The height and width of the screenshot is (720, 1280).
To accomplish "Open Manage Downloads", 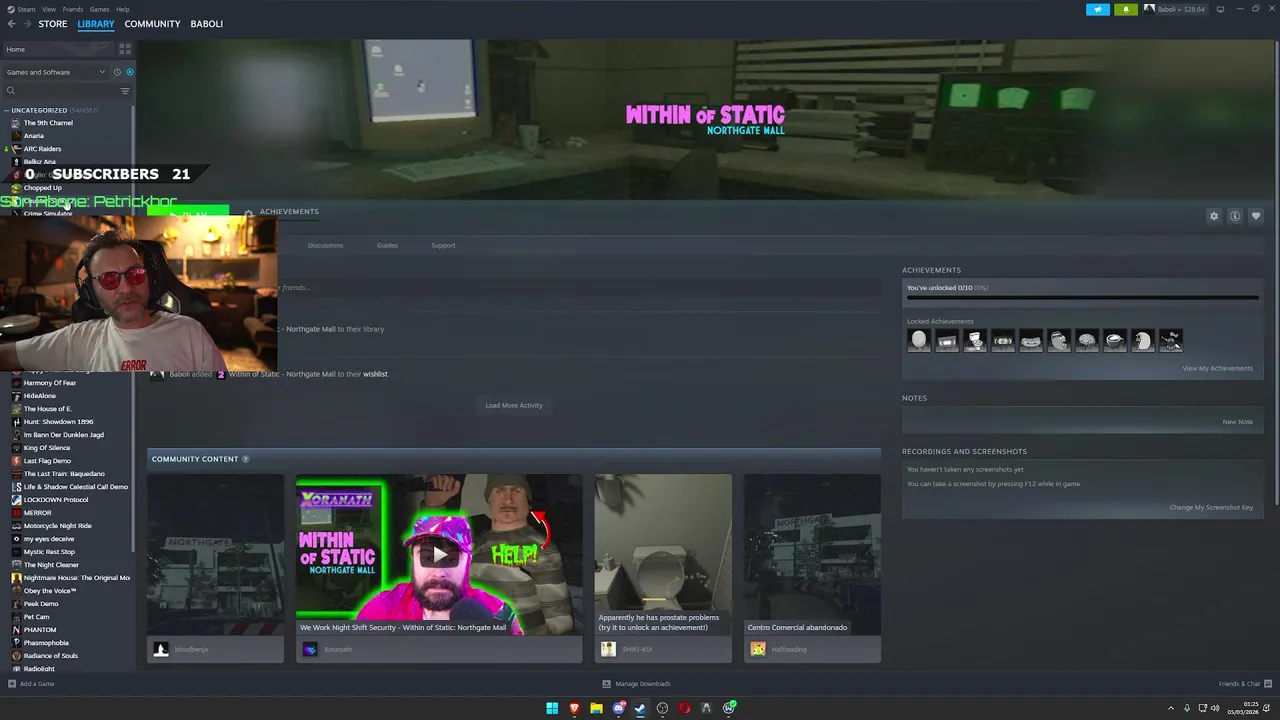I will coord(636,684).
